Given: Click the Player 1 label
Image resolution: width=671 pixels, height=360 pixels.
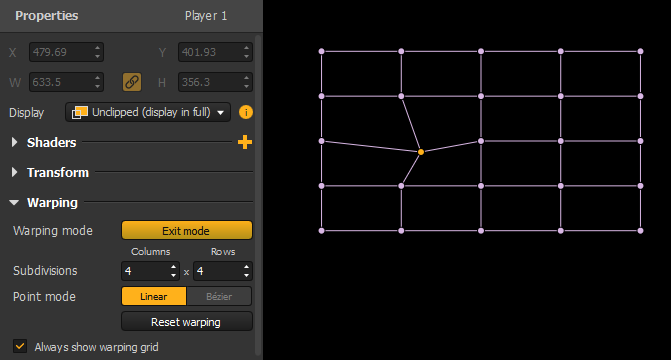Looking at the screenshot, I should coord(206,16).
